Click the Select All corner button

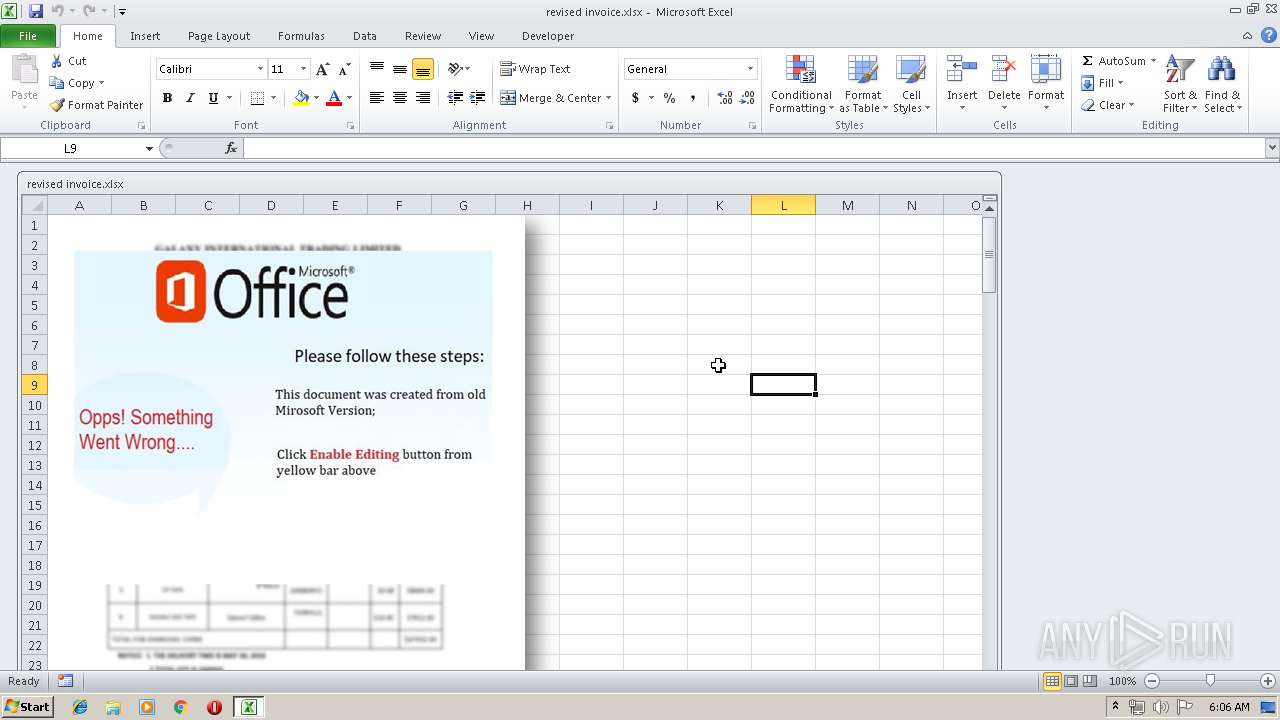35,205
